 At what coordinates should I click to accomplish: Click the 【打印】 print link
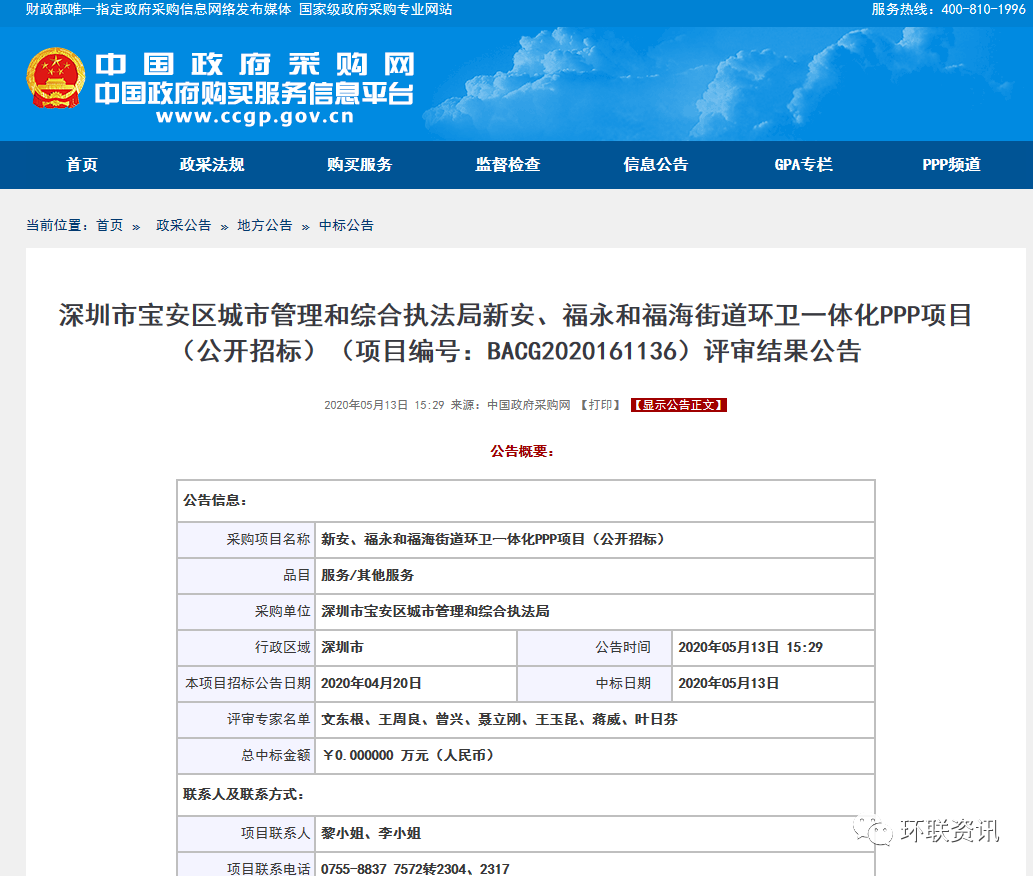tap(600, 405)
